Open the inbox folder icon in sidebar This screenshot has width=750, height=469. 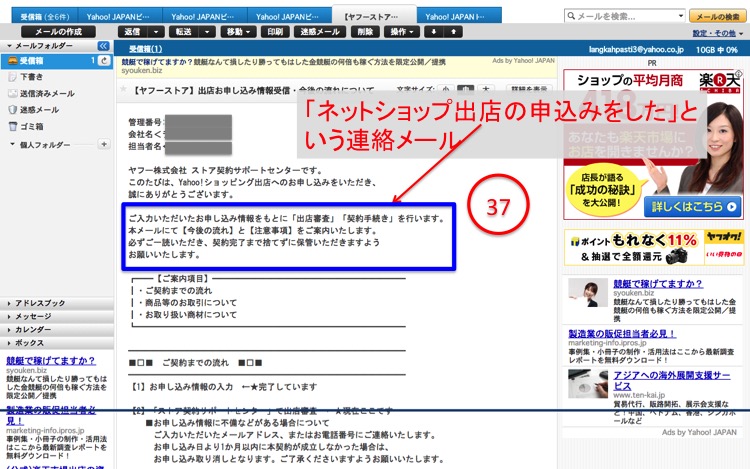coord(12,61)
